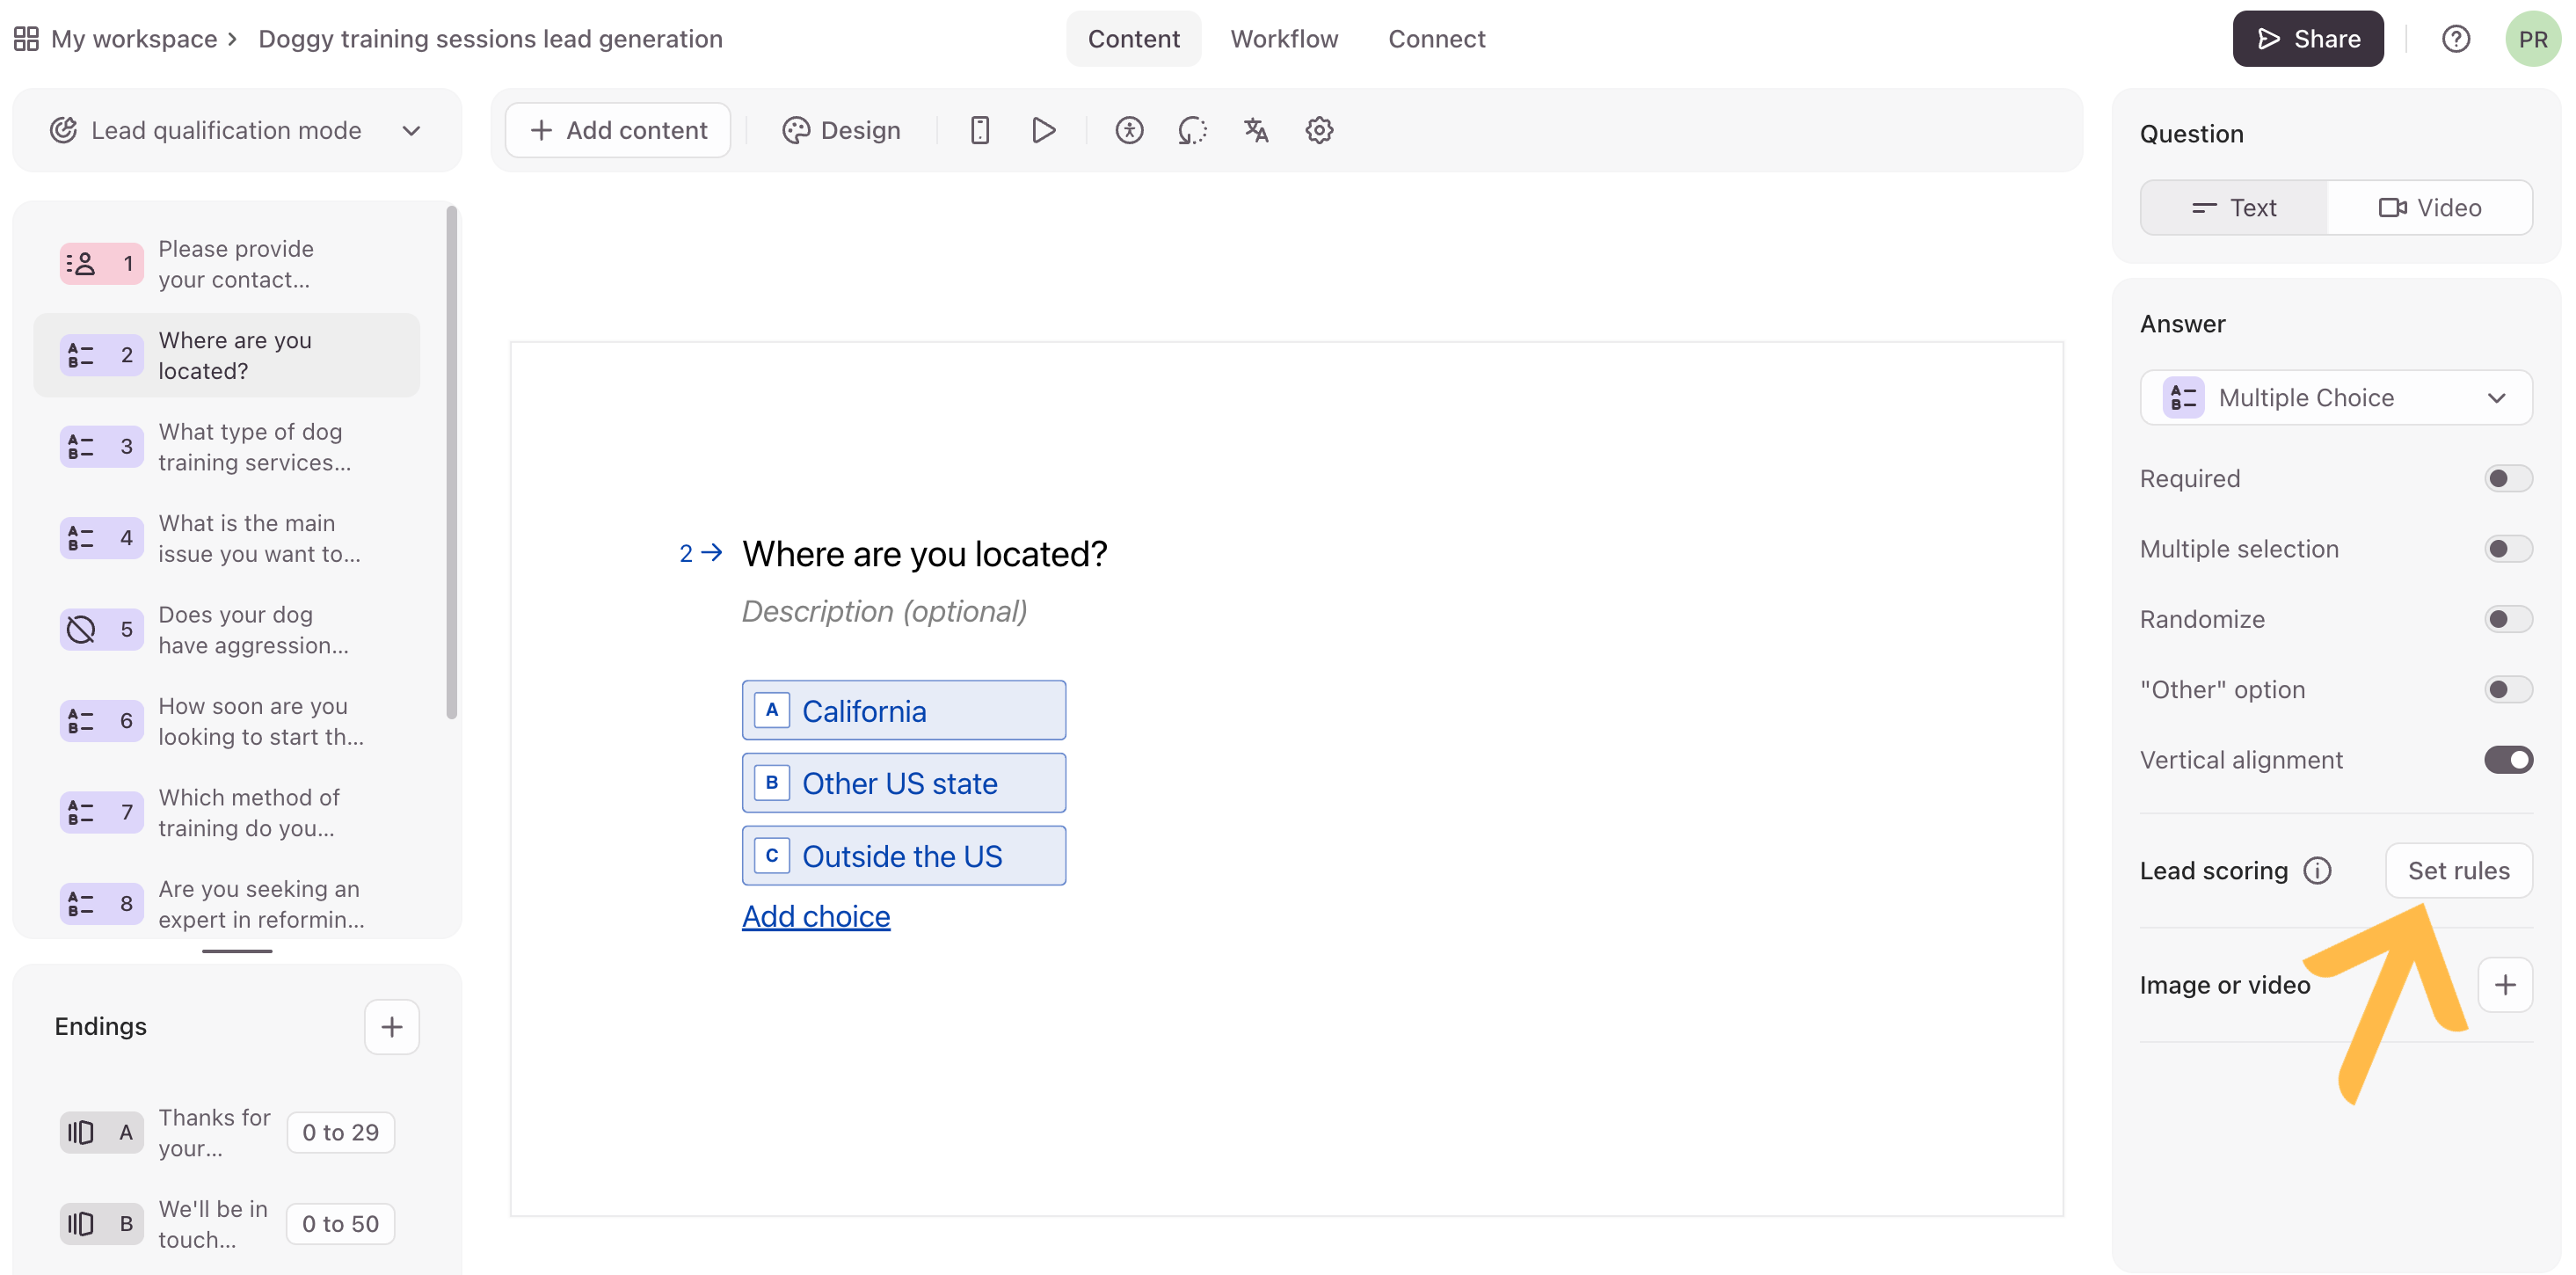Click the ending screen icon for ending A
The image size is (2576, 1275).
(82, 1133)
